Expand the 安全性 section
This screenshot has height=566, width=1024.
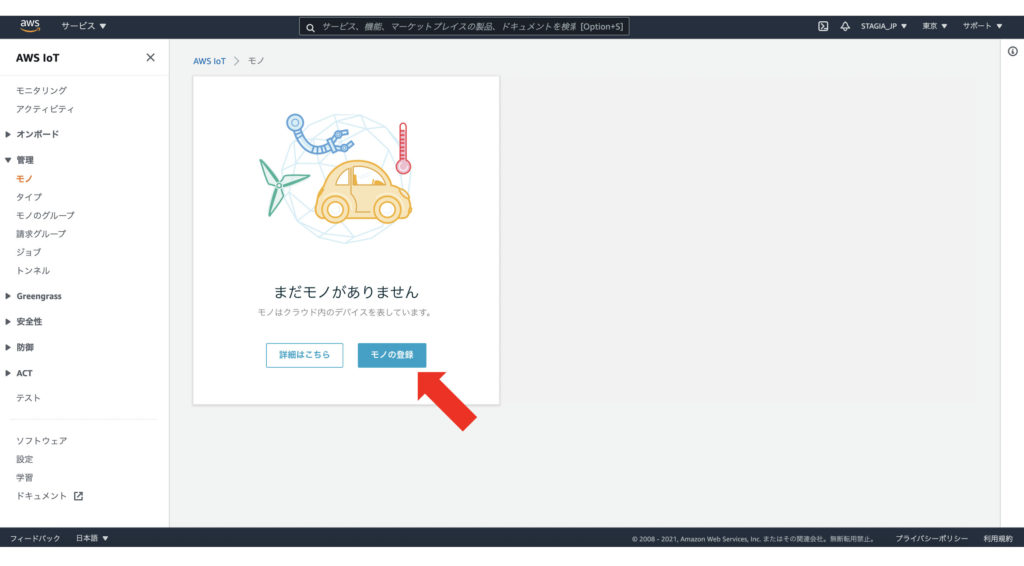(29, 322)
